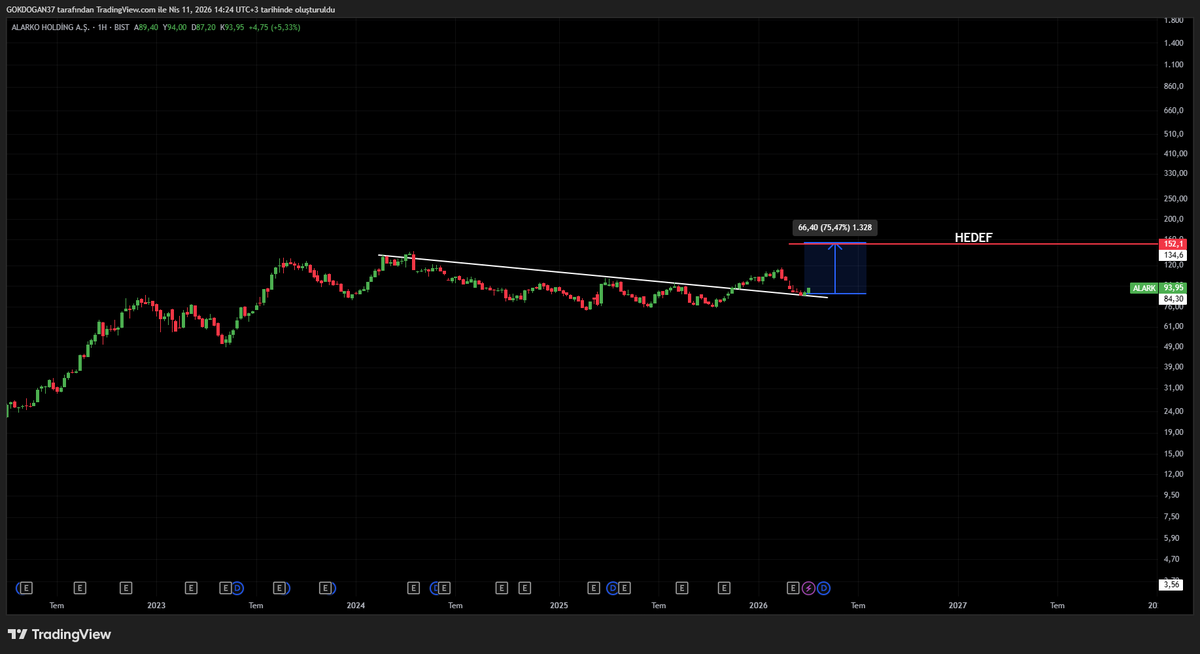Click the blue price range measurement box

pos(835,268)
